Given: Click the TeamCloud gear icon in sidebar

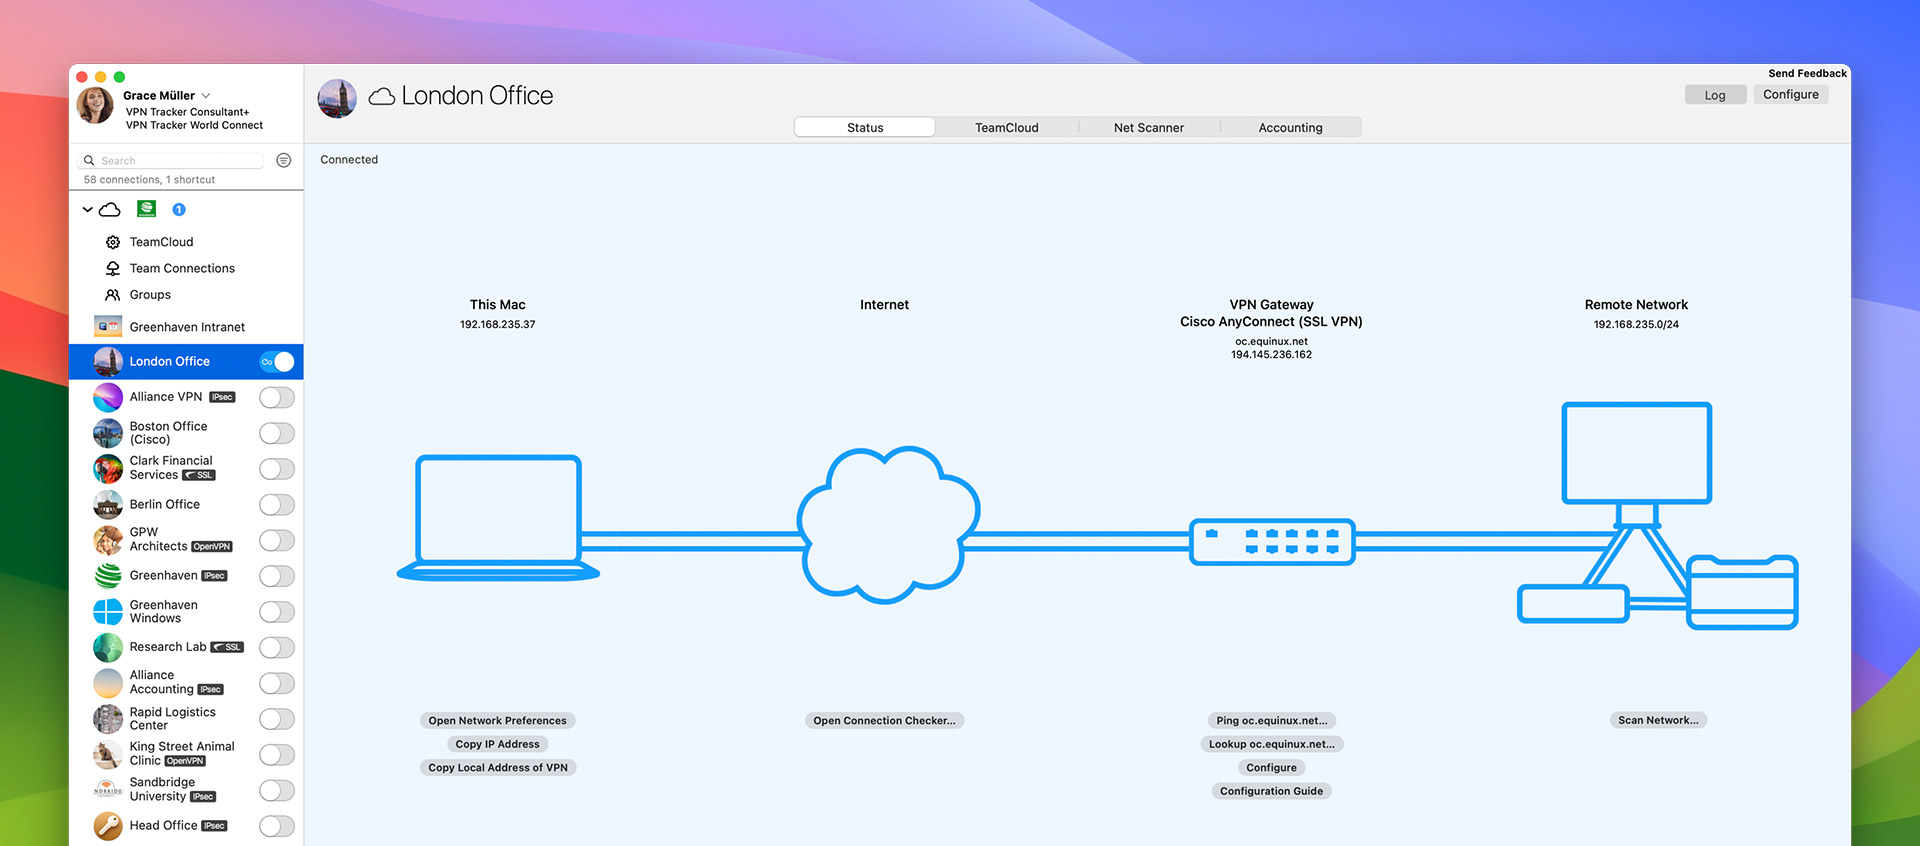Looking at the screenshot, I should point(113,242).
